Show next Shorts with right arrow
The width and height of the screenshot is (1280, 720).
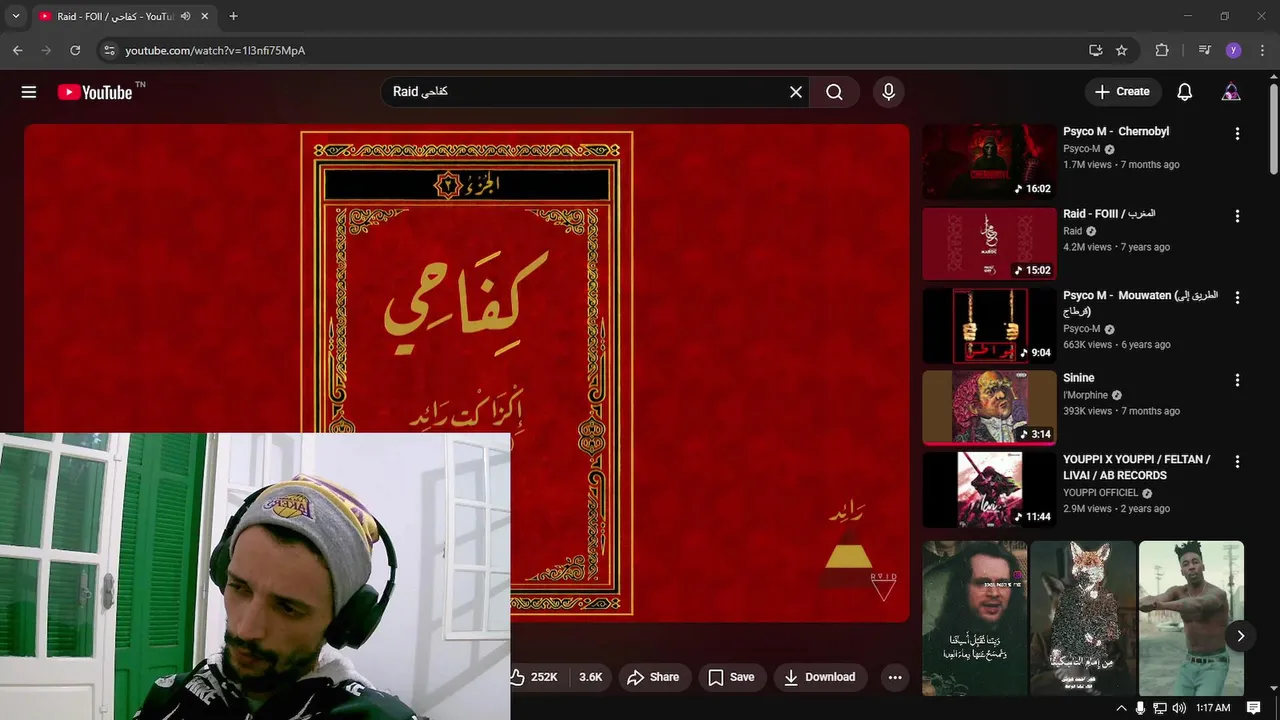coord(1241,636)
